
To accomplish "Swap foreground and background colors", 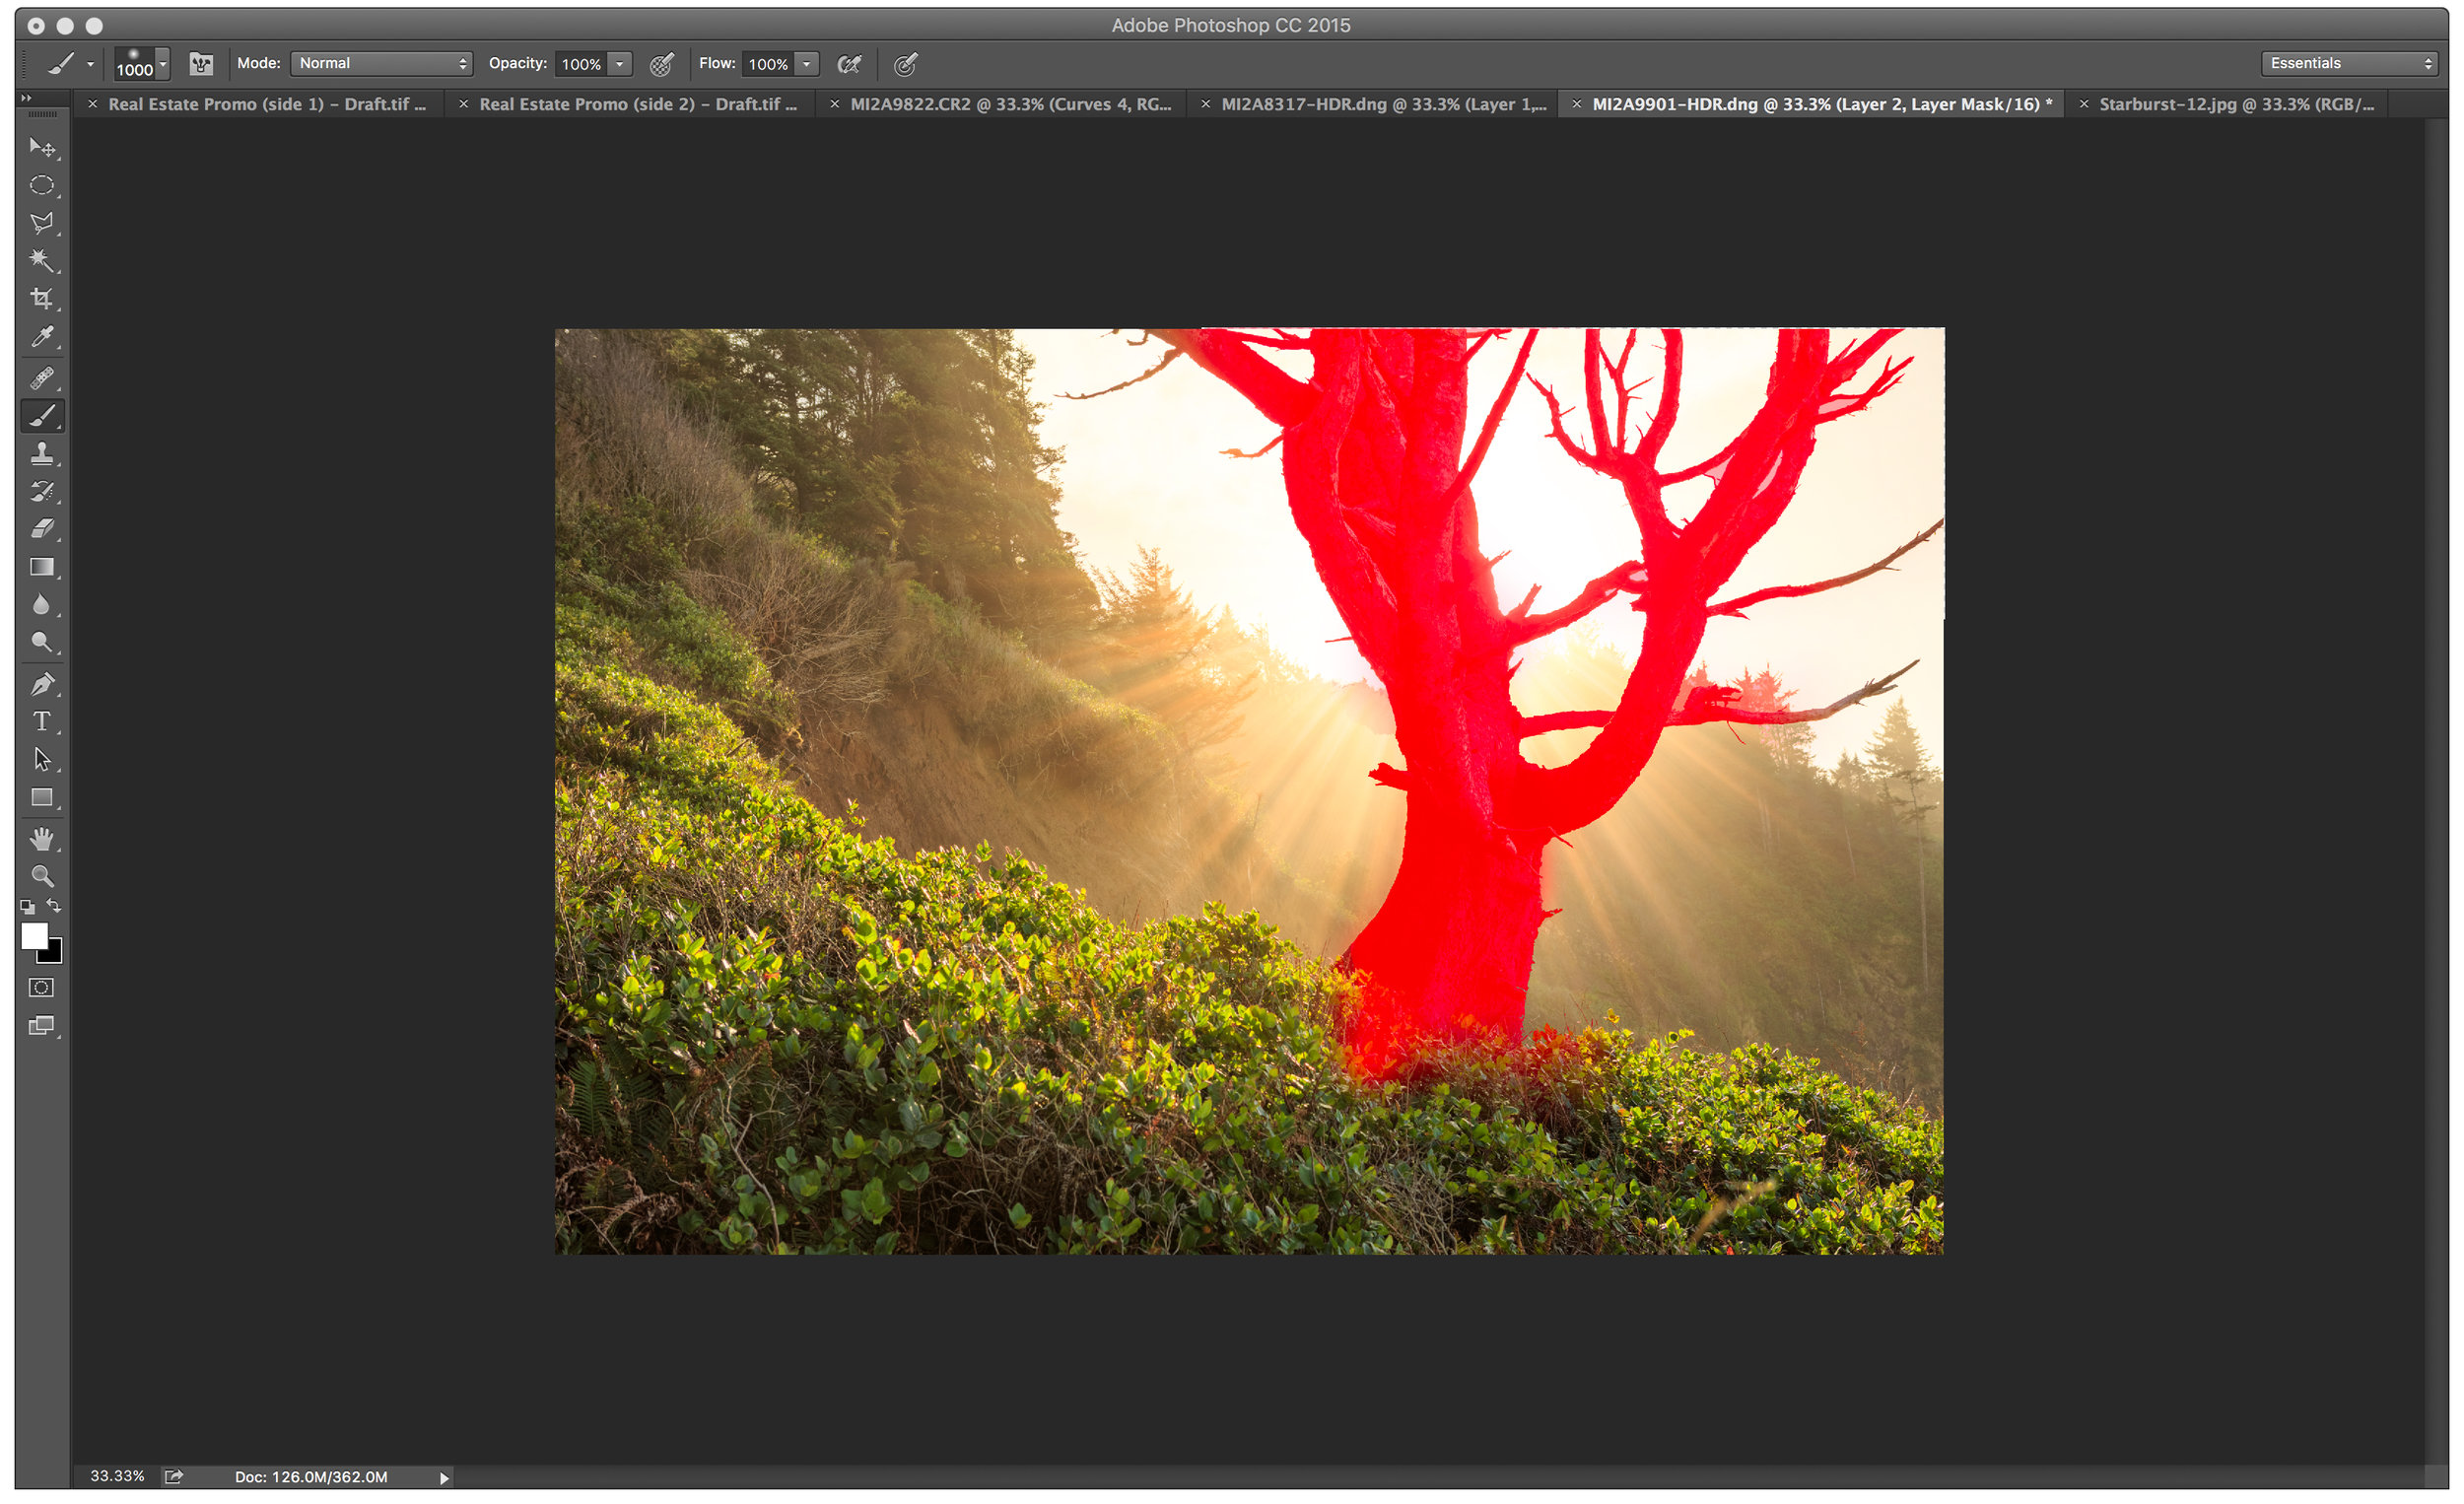I will point(54,906).
